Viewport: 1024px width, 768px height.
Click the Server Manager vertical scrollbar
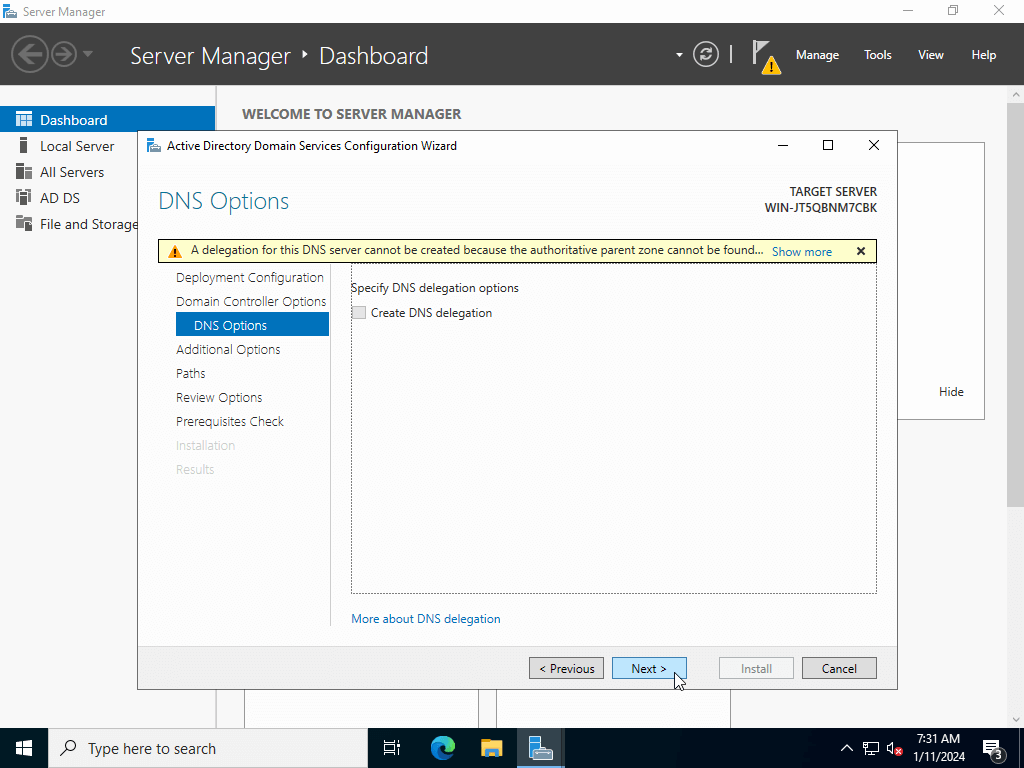point(1016,304)
